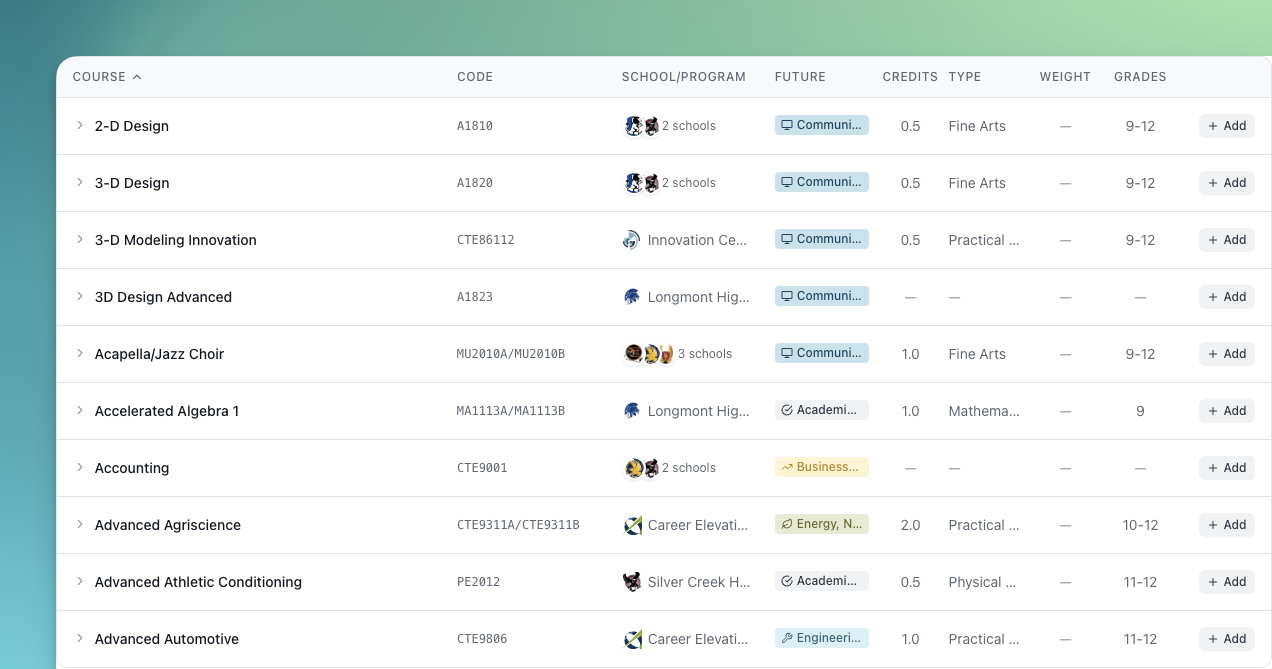Sort courses by the CODE column header
Viewport: 1272px width, 669px height.
tap(475, 76)
